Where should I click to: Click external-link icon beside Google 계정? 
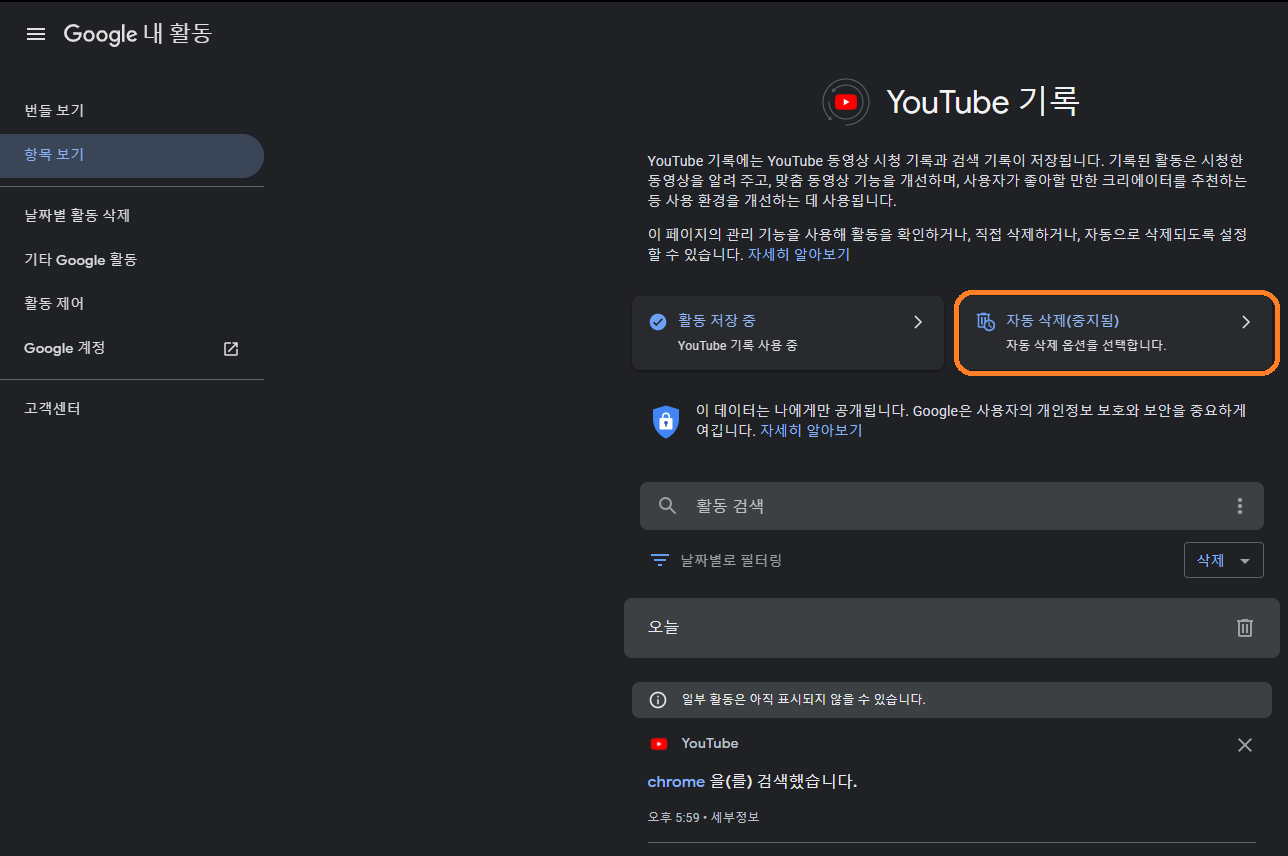coord(231,349)
